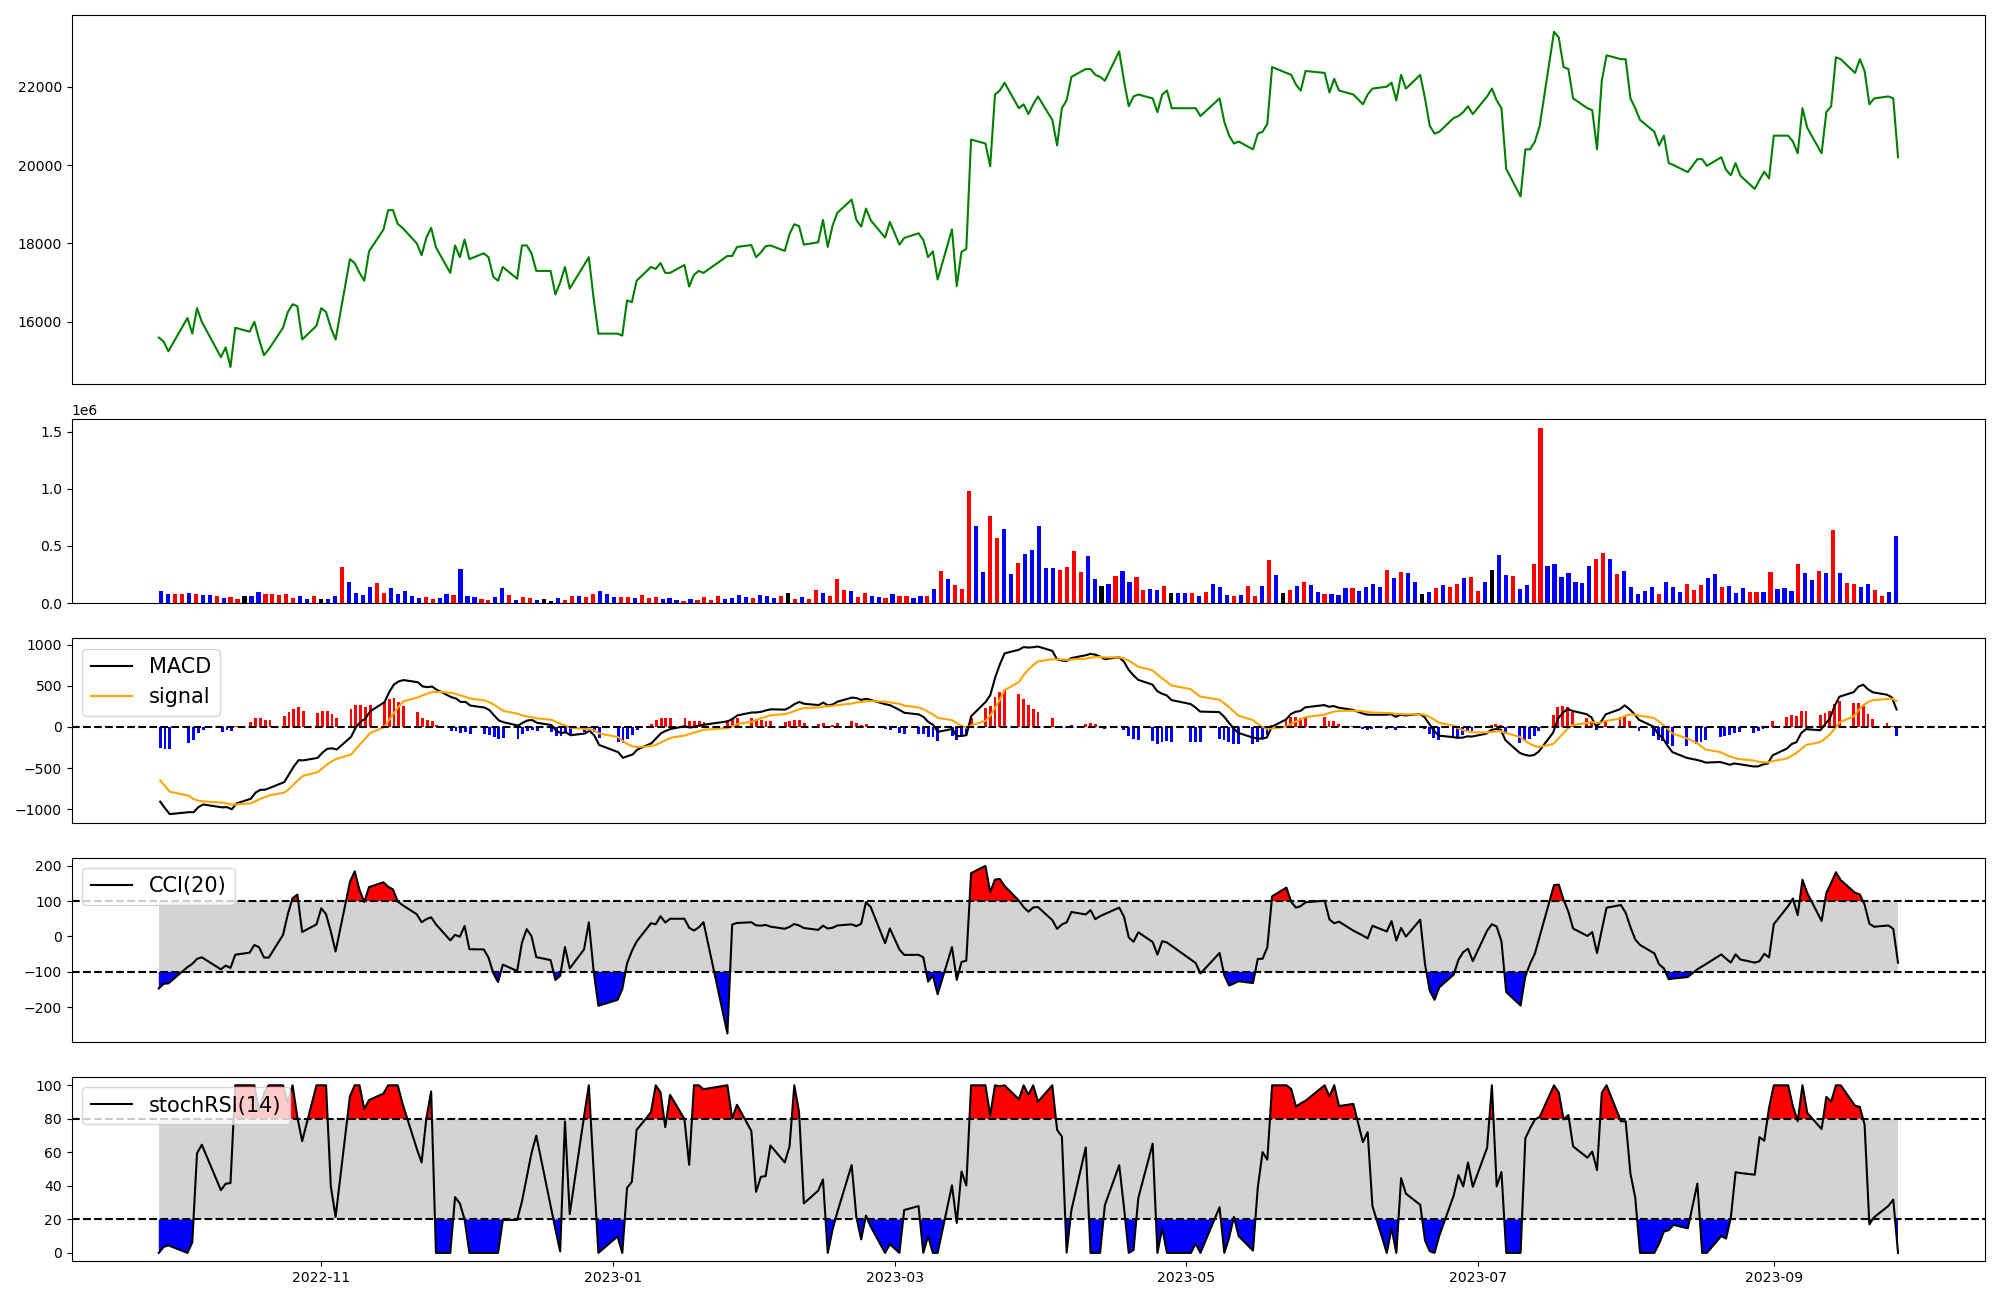Click the CCI(20) legend entry
Screen dimensions: 2000x1300
tap(186, 885)
